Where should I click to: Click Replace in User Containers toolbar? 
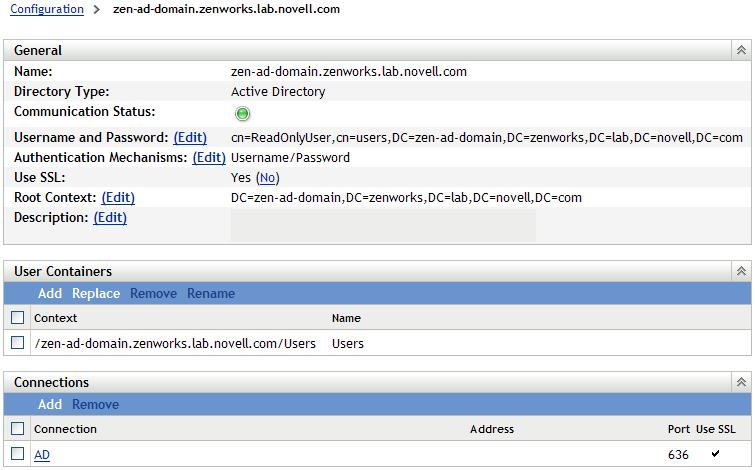[x=96, y=293]
